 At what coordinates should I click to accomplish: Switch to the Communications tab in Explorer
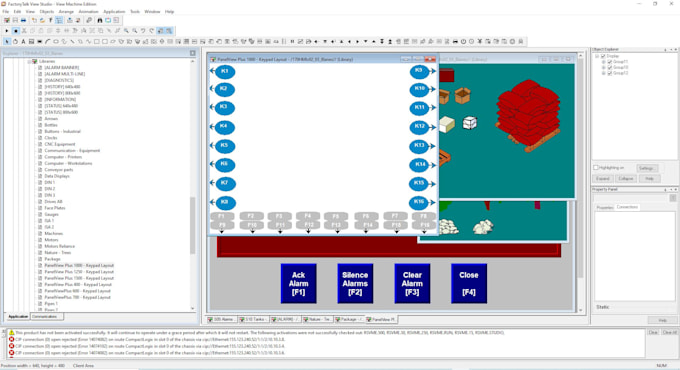45,317
